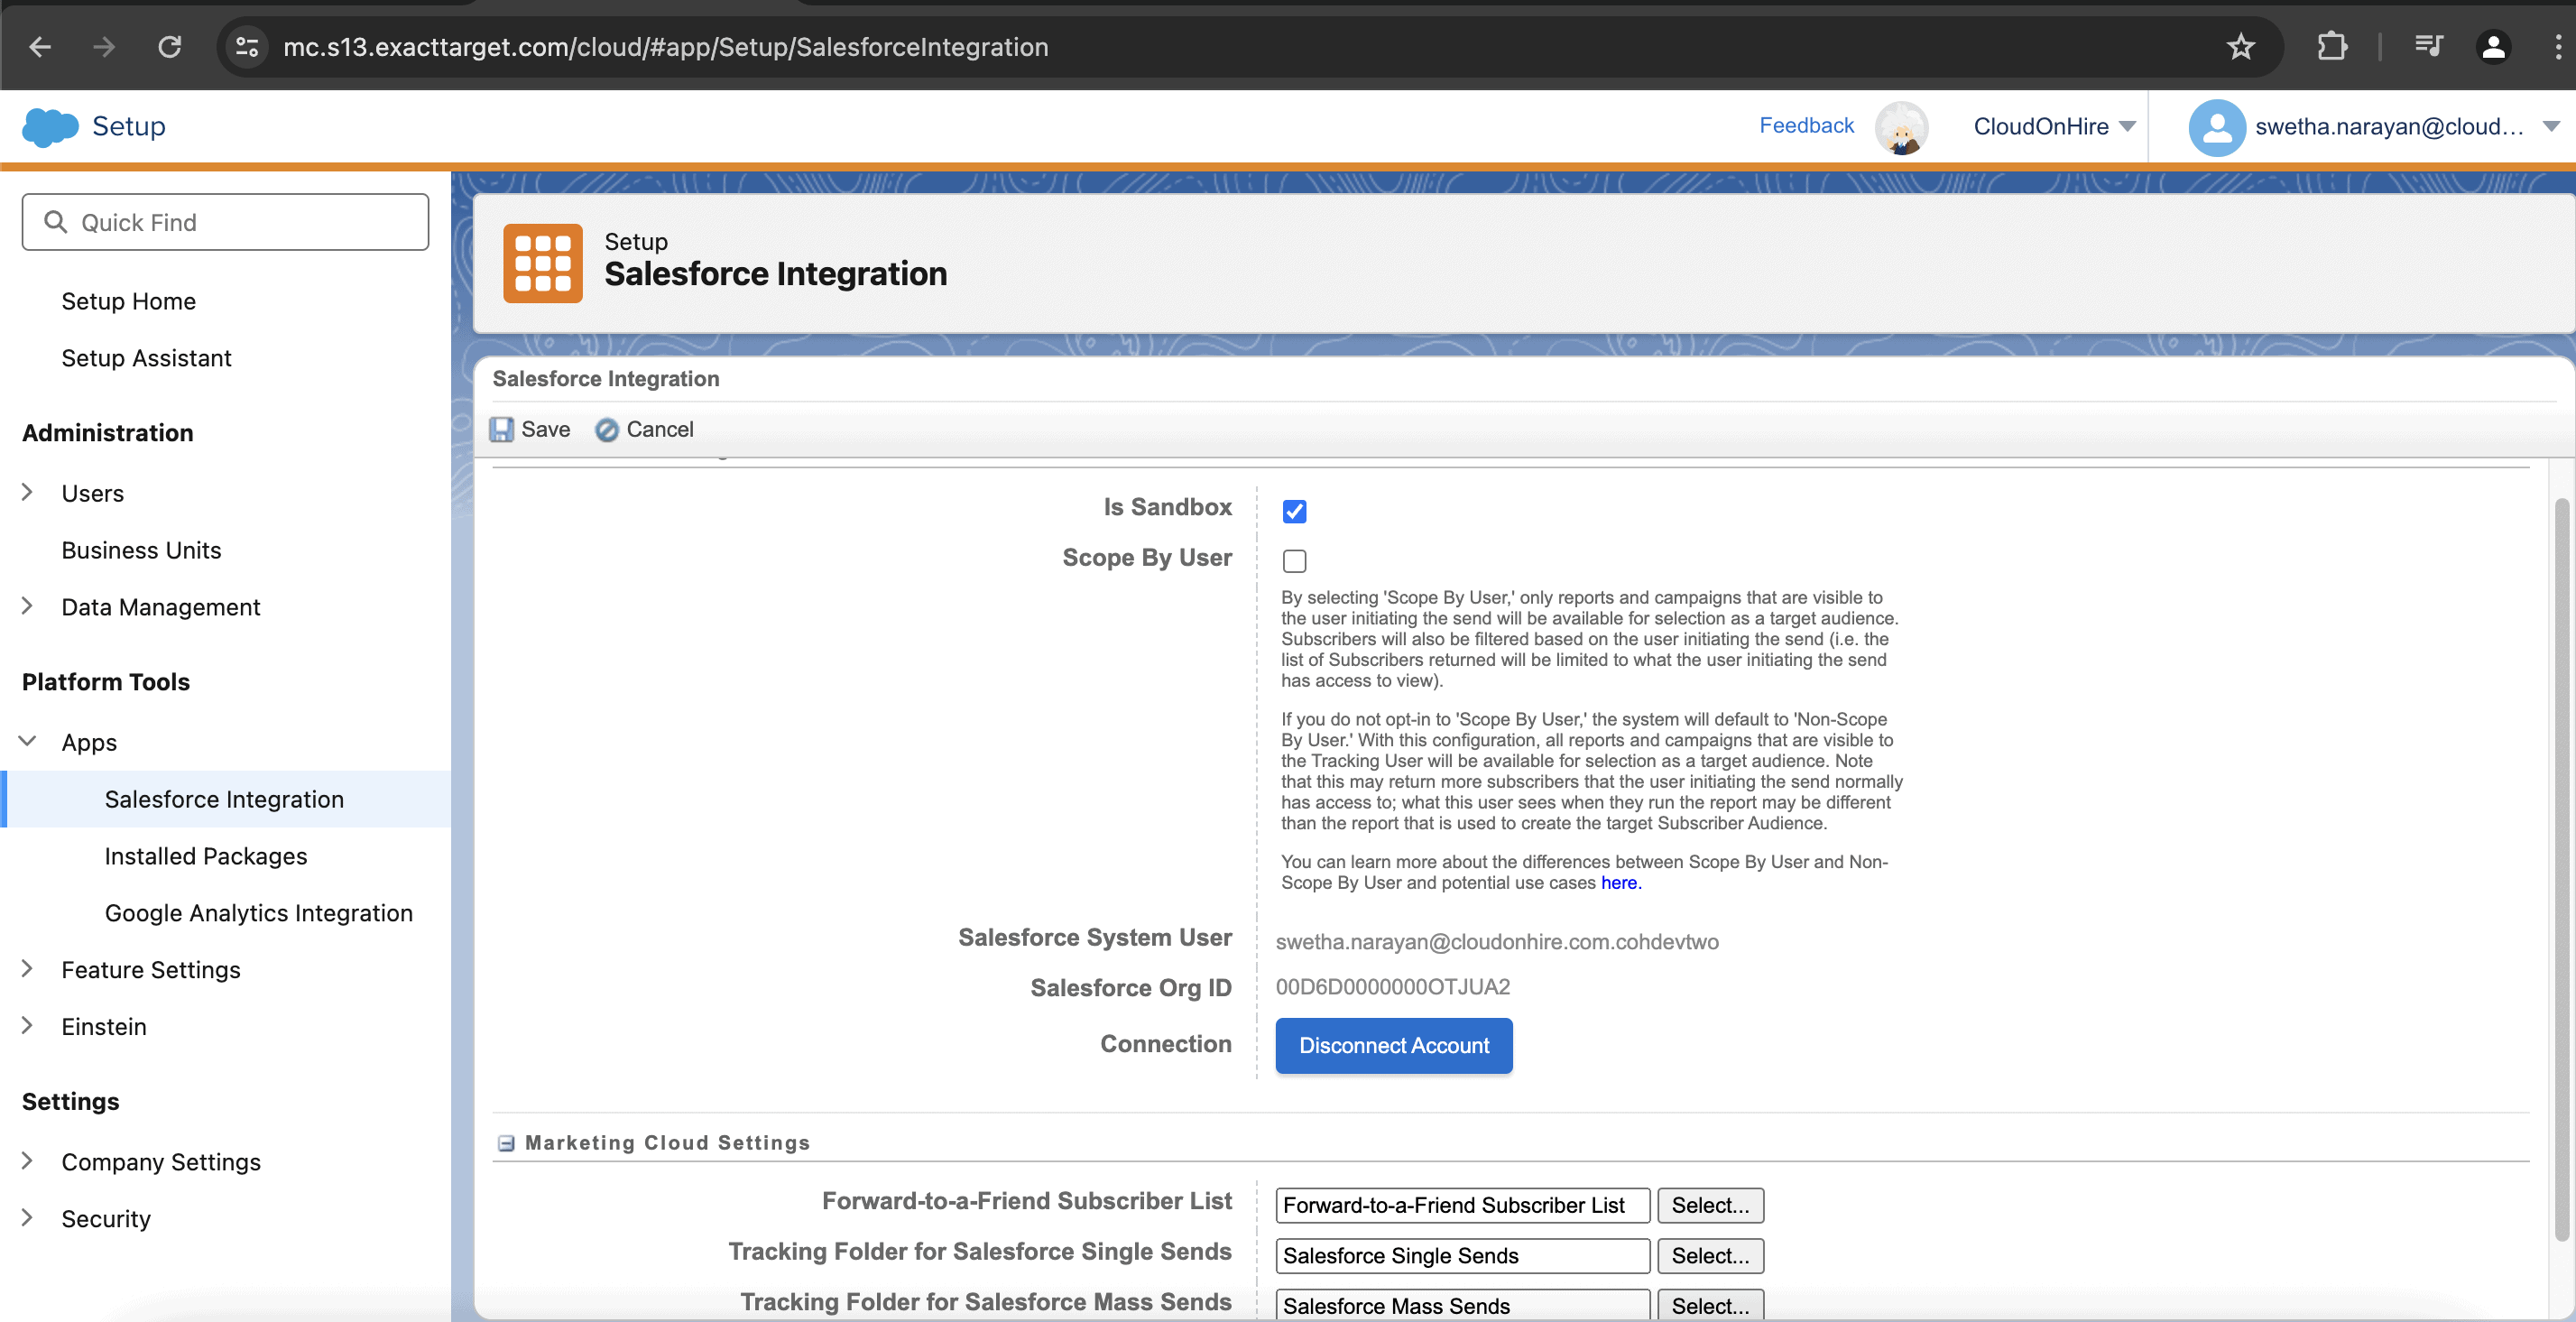This screenshot has height=1322, width=2576.
Task: Open Setup Assistant in sidebar
Action: 146,358
